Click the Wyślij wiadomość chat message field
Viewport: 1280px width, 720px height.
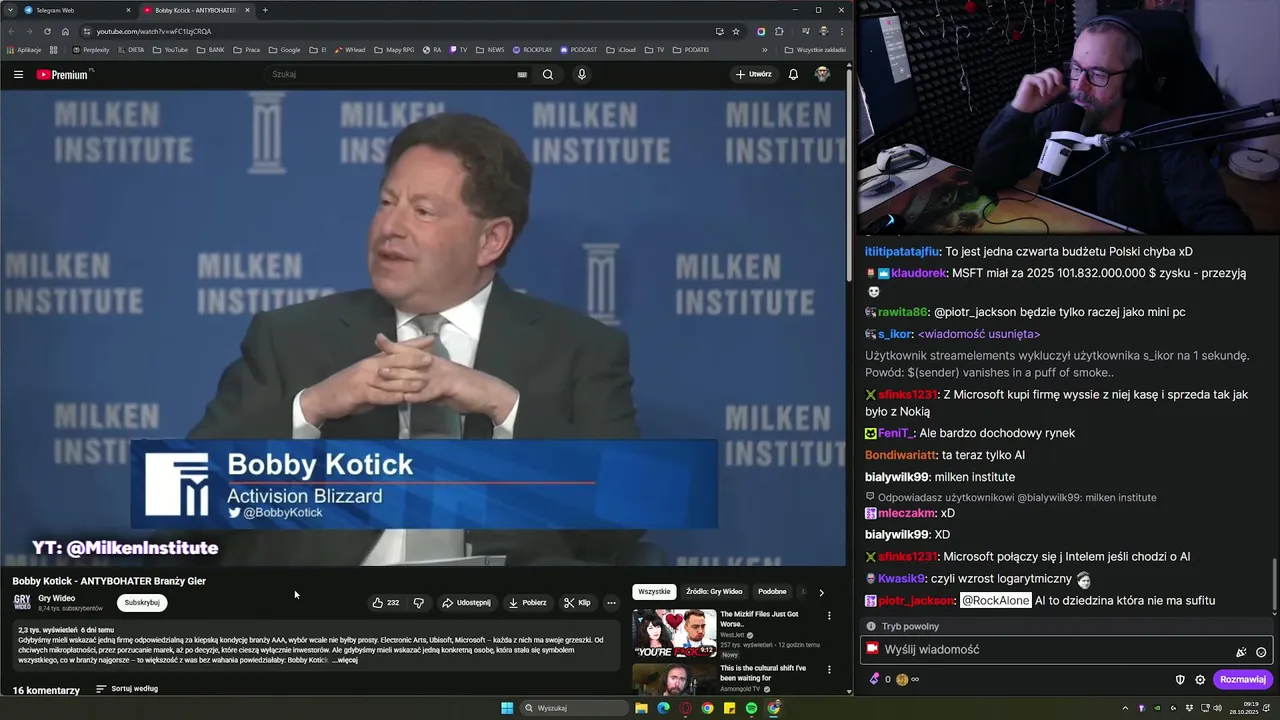(x=1066, y=650)
